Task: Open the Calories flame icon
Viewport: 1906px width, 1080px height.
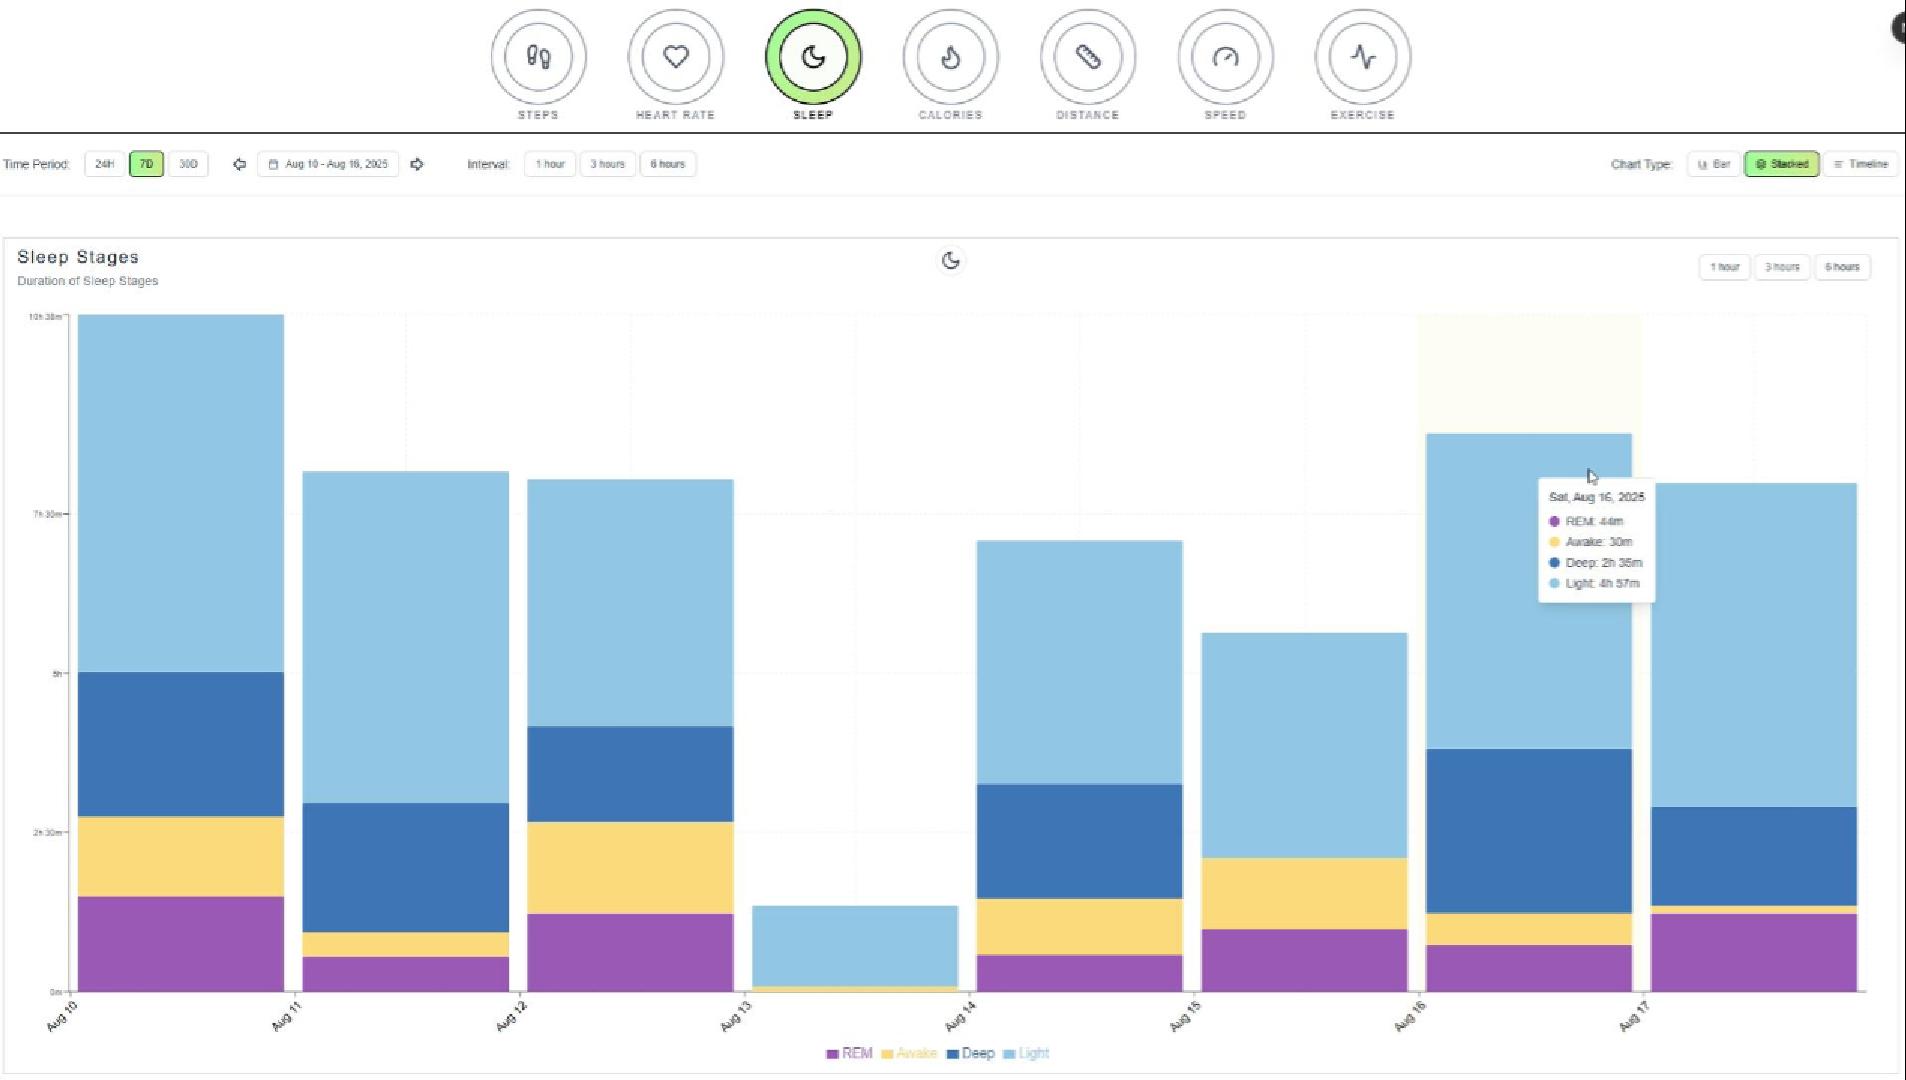Action: (950, 57)
